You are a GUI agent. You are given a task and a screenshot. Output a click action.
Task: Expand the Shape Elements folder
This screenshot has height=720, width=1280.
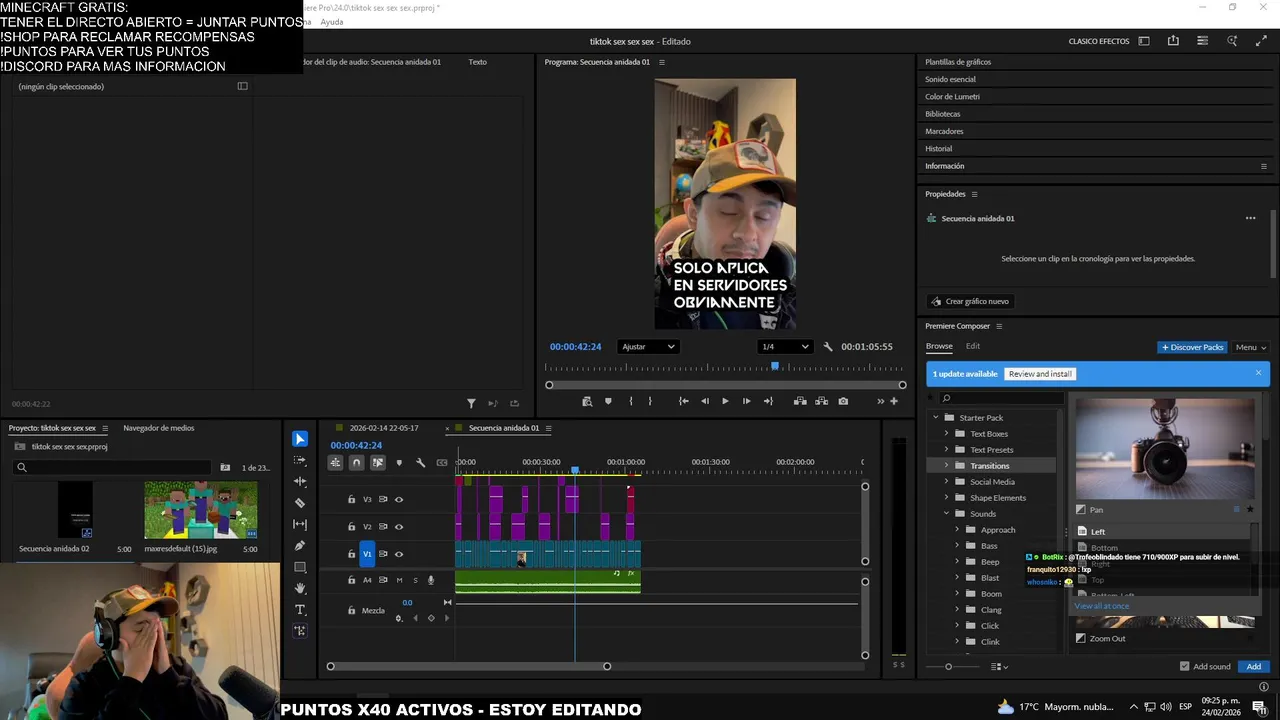pos(946,497)
